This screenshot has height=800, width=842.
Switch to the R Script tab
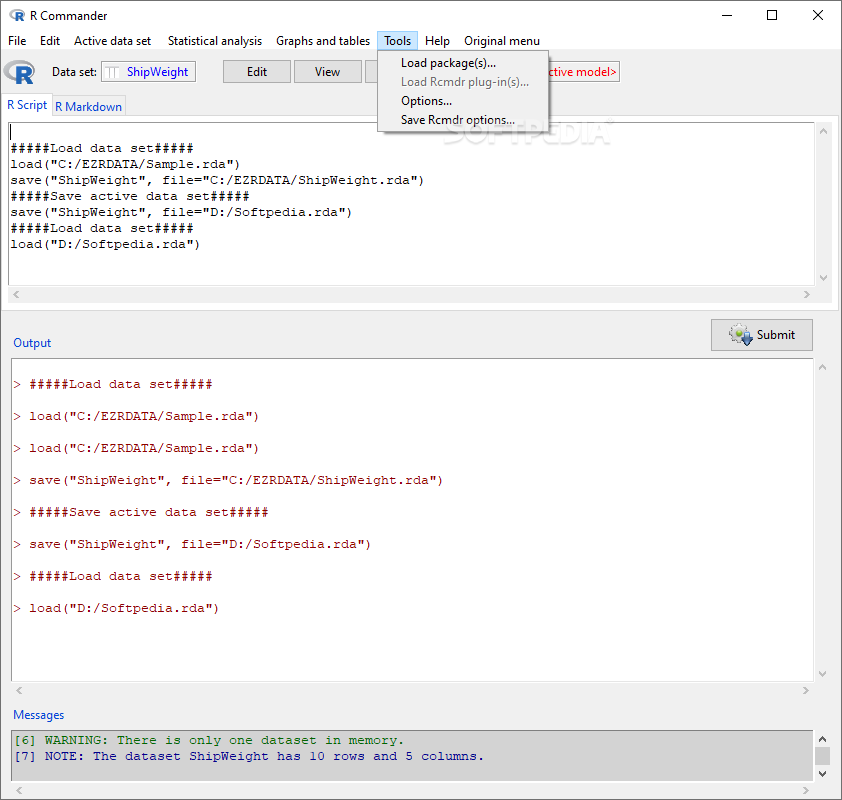[27, 105]
